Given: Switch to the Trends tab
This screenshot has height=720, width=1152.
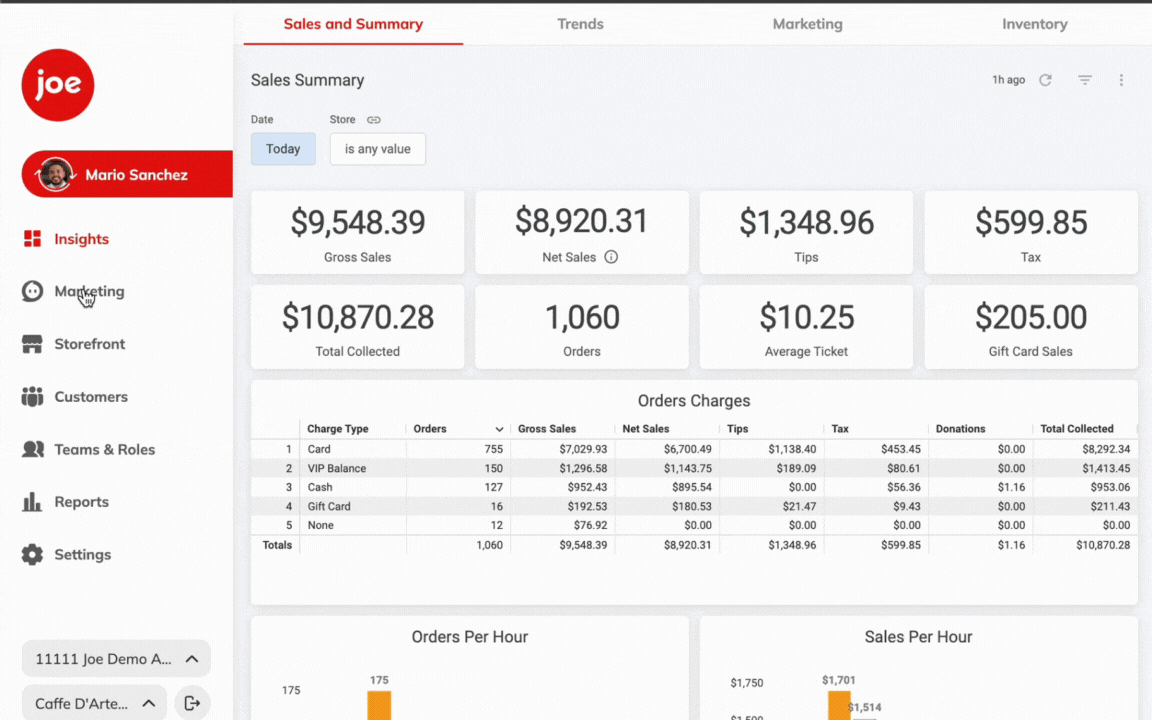Looking at the screenshot, I should 580,24.
